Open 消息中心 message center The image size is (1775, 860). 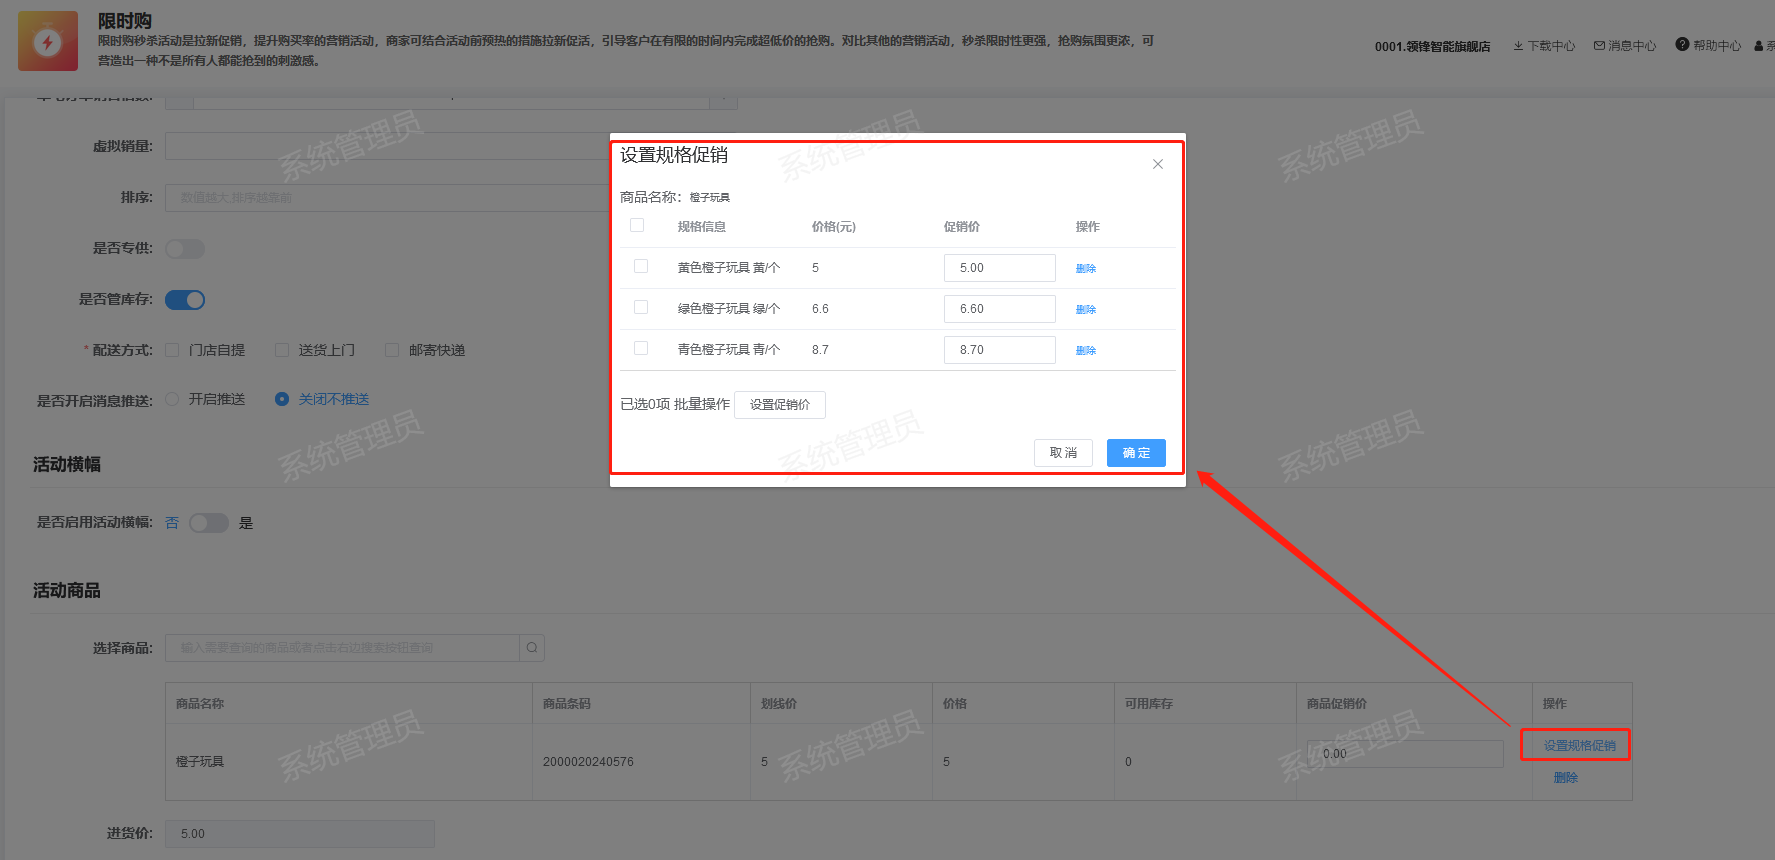pos(1625,46)
